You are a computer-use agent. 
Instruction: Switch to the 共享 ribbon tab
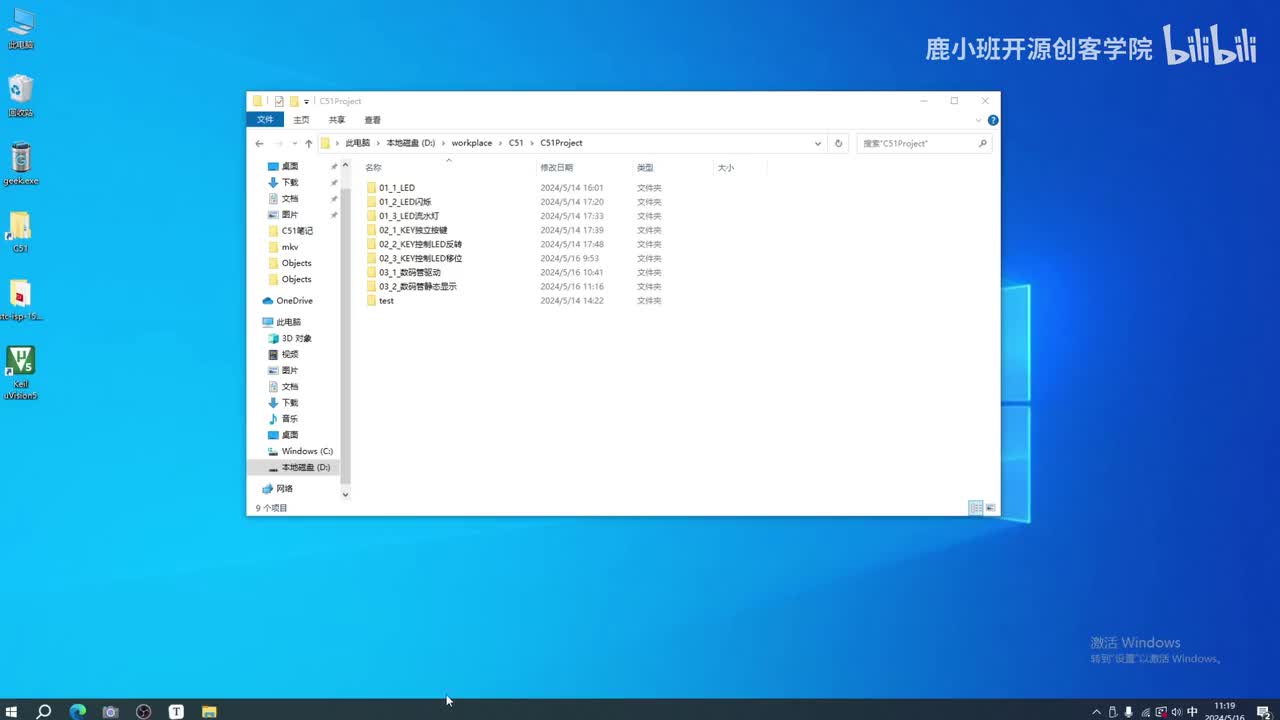[337, 120]
